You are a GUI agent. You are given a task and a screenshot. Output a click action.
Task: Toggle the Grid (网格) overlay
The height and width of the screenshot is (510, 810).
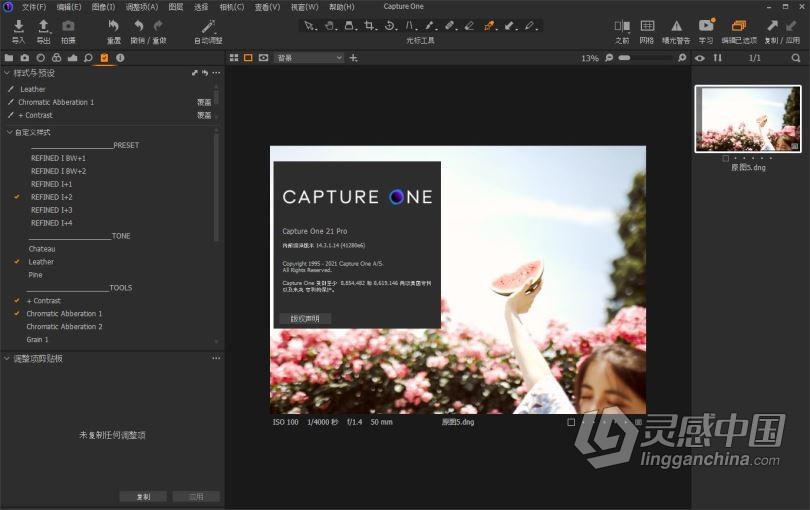pos(647,25)
